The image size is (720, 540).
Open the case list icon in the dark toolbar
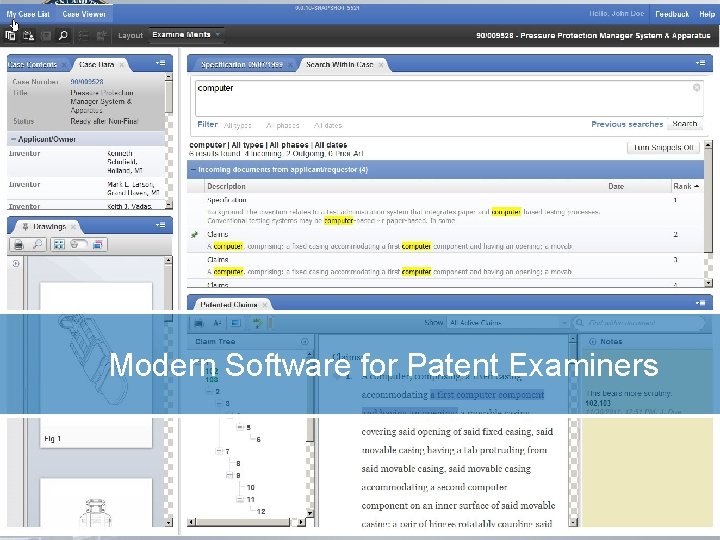[x=10, y=35]
